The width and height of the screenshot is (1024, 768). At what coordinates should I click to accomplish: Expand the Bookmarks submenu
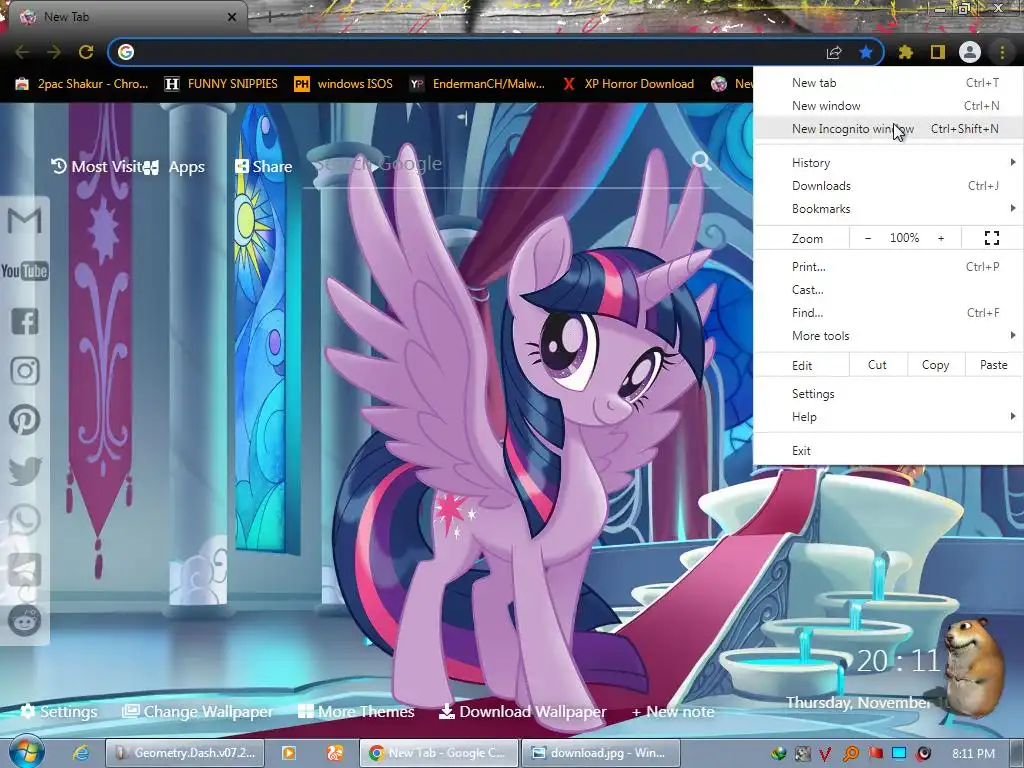click(x=888, y=209)
